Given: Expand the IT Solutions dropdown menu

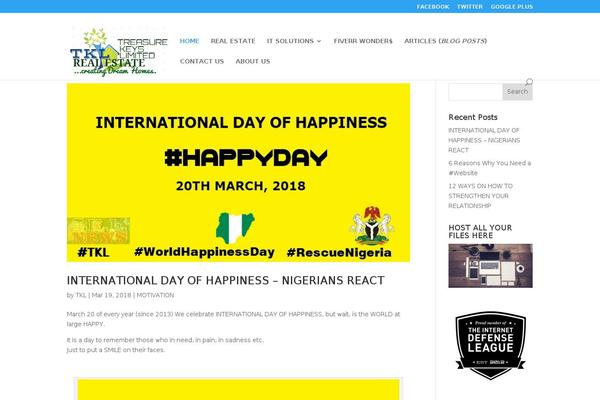Looking at the screenshot, I should click(294, 41).
